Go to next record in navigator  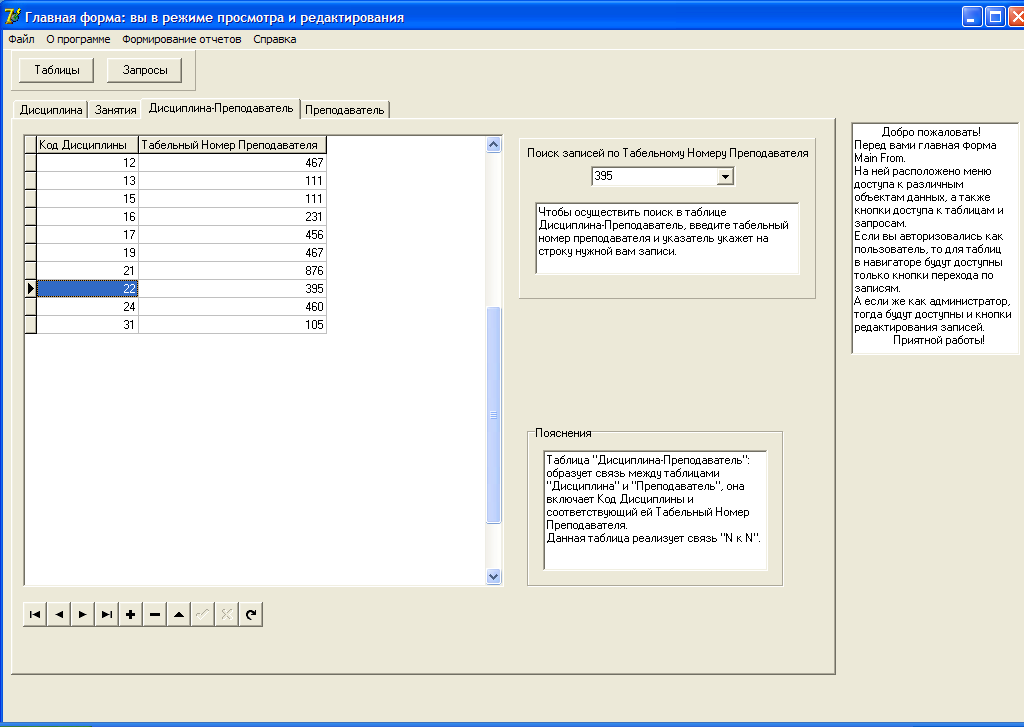pos(83,614)
